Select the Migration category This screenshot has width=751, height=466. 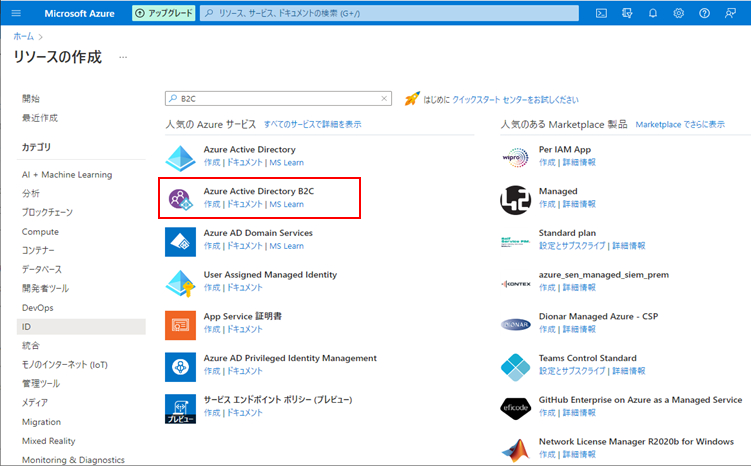[x=41, y=421]
